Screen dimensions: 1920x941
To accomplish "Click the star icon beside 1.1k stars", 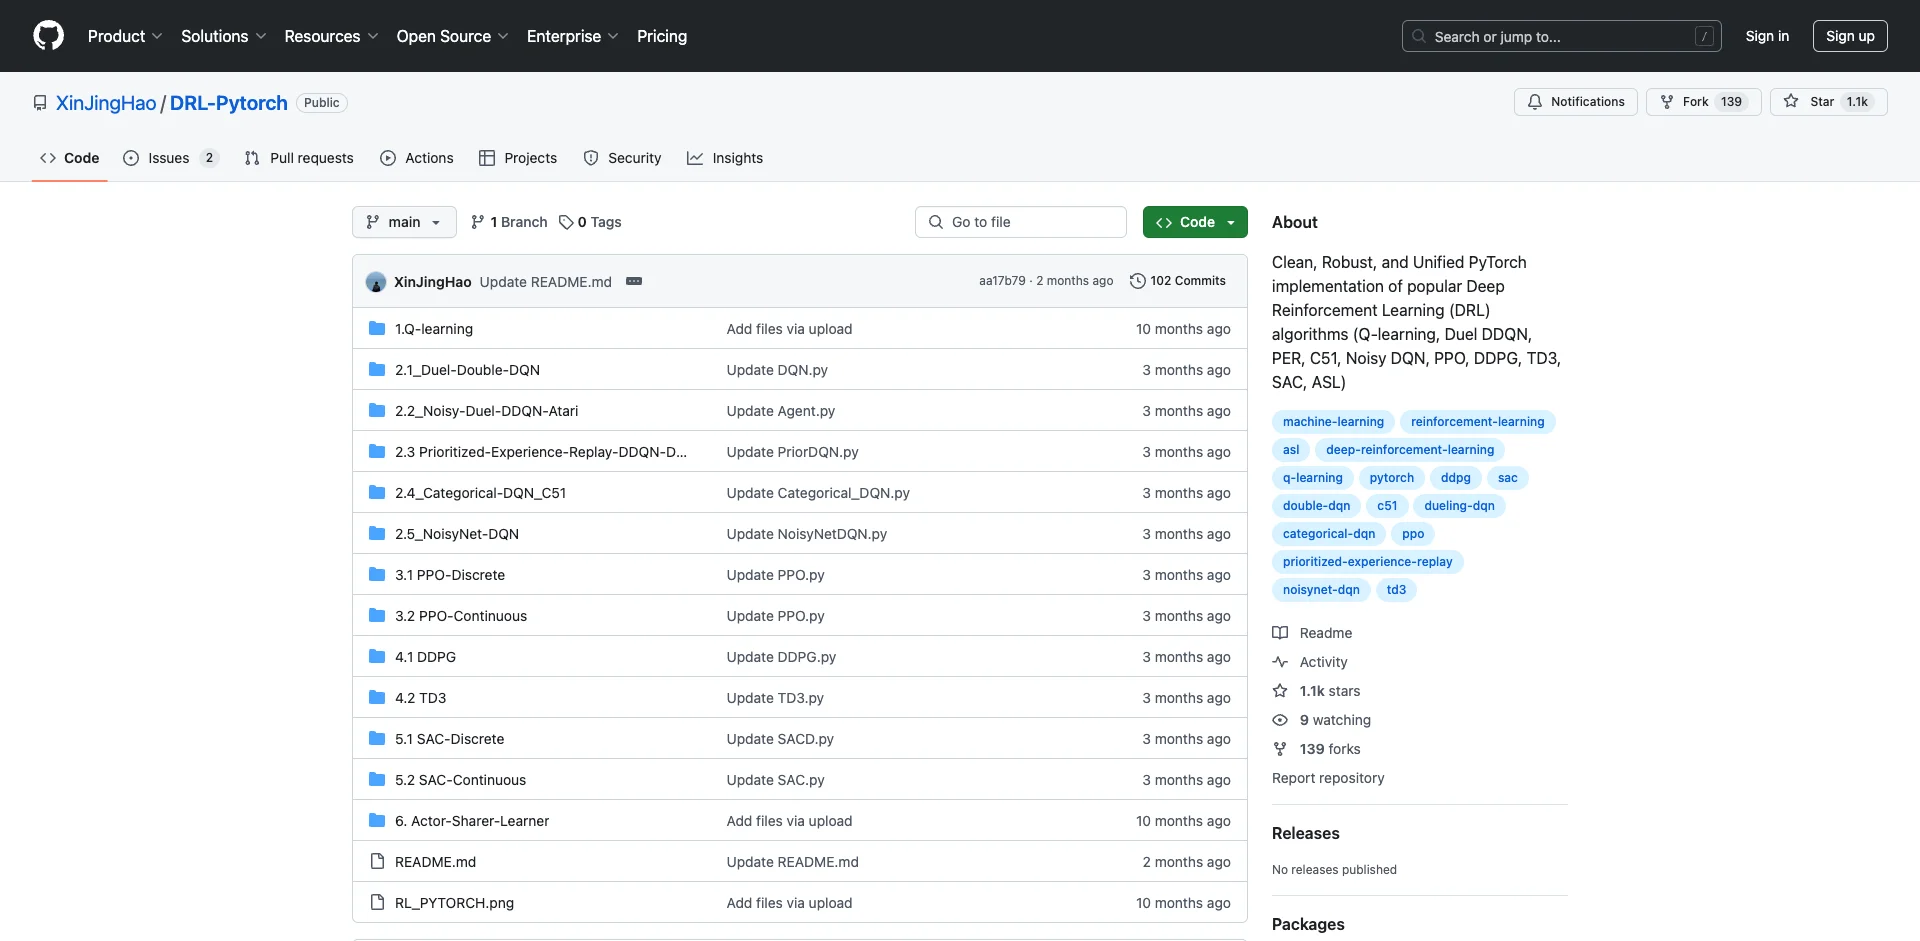I will click(1280, 691).
